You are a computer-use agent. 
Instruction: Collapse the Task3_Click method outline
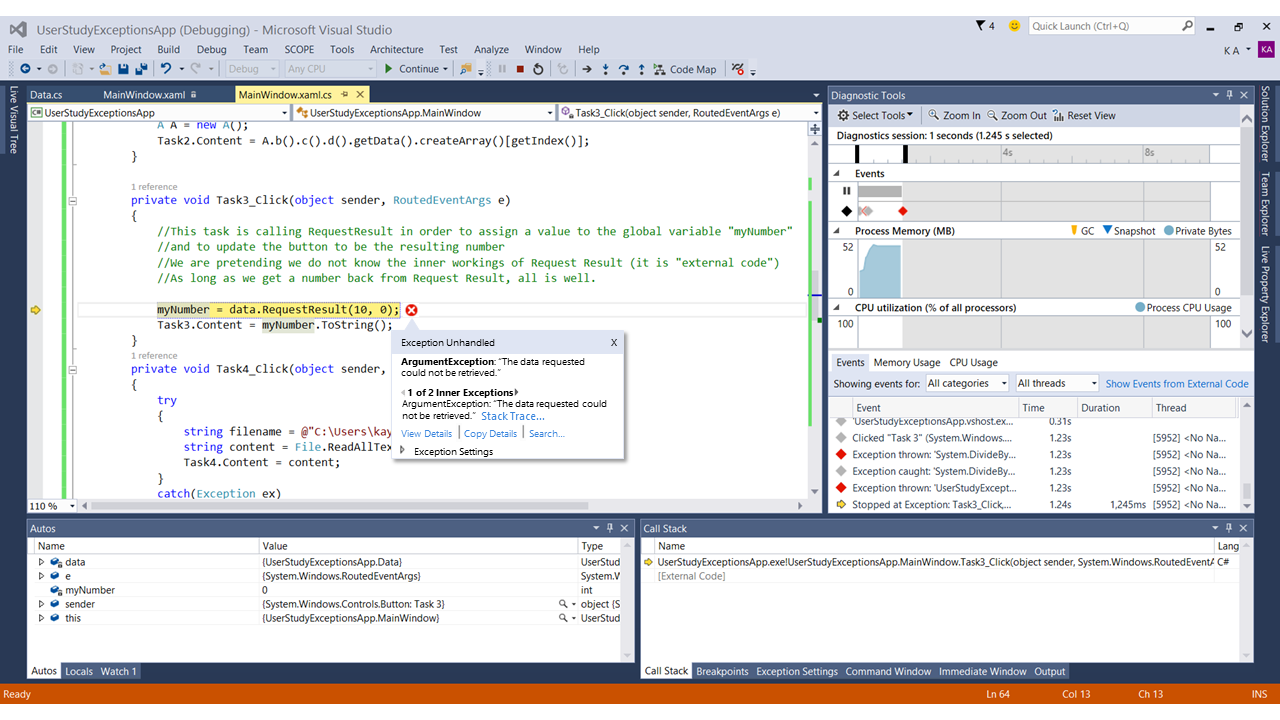[72, 201]
